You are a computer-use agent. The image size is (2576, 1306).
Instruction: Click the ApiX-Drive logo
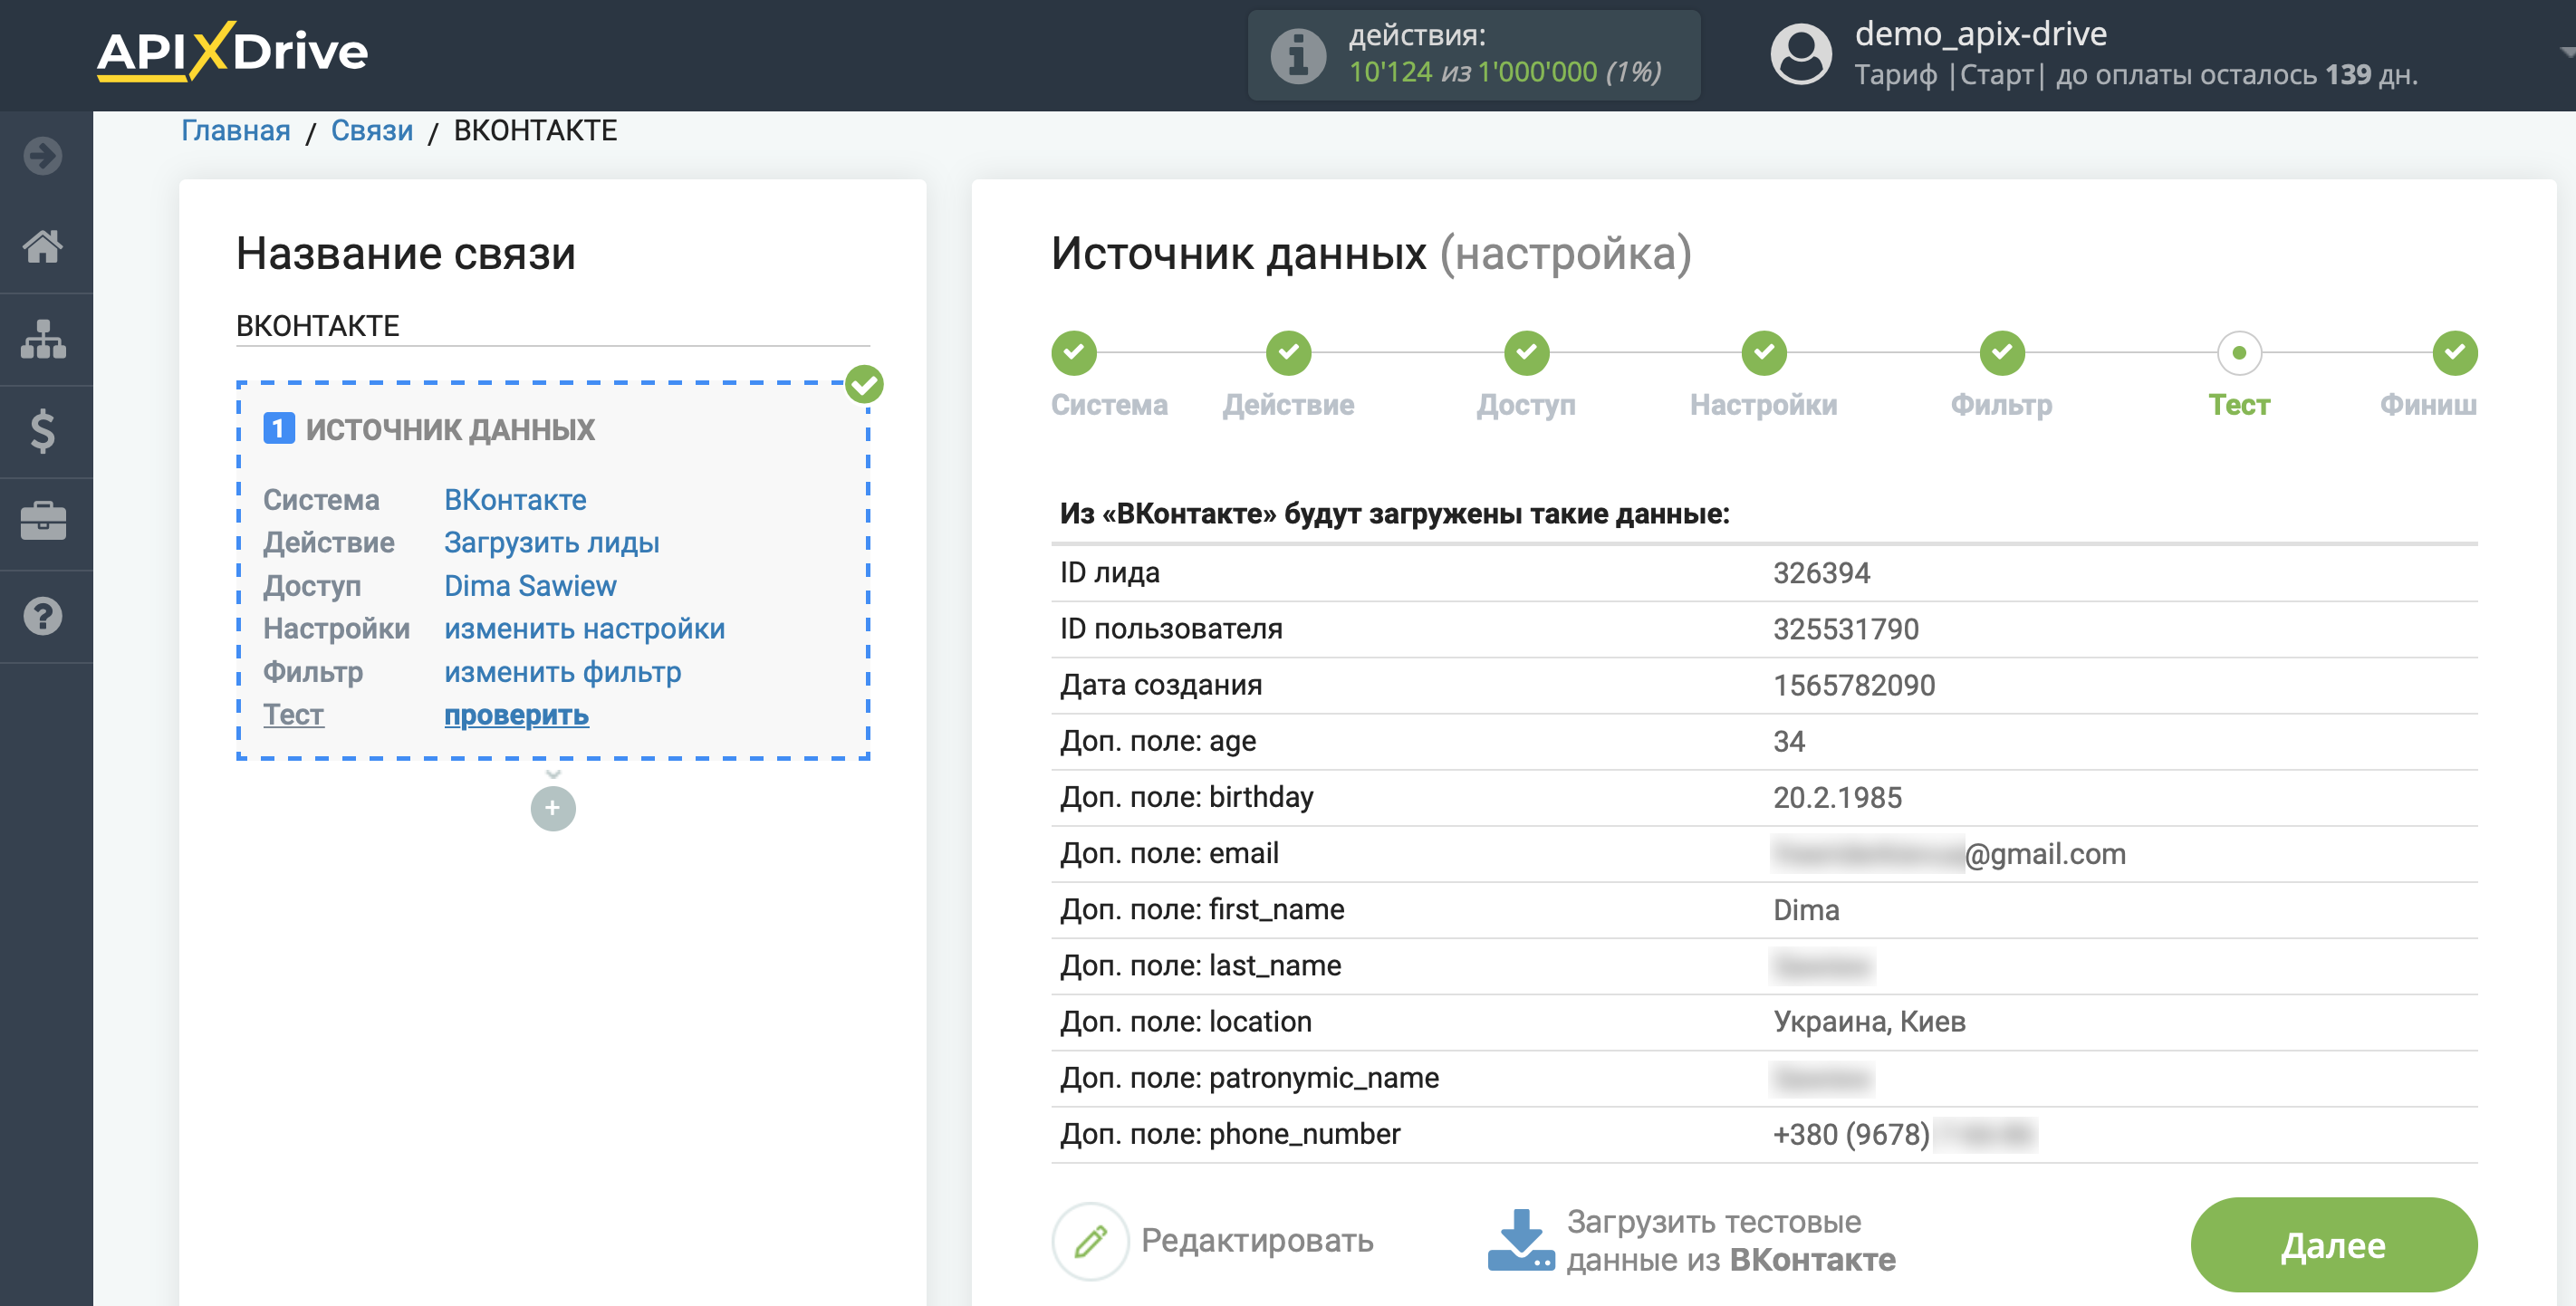pos(232,51)
